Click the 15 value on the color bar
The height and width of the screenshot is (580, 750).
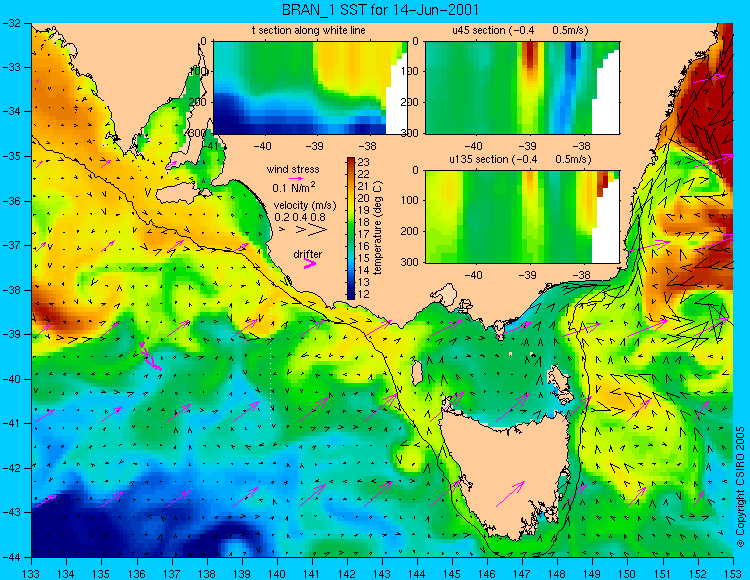(x=364, y=258)
